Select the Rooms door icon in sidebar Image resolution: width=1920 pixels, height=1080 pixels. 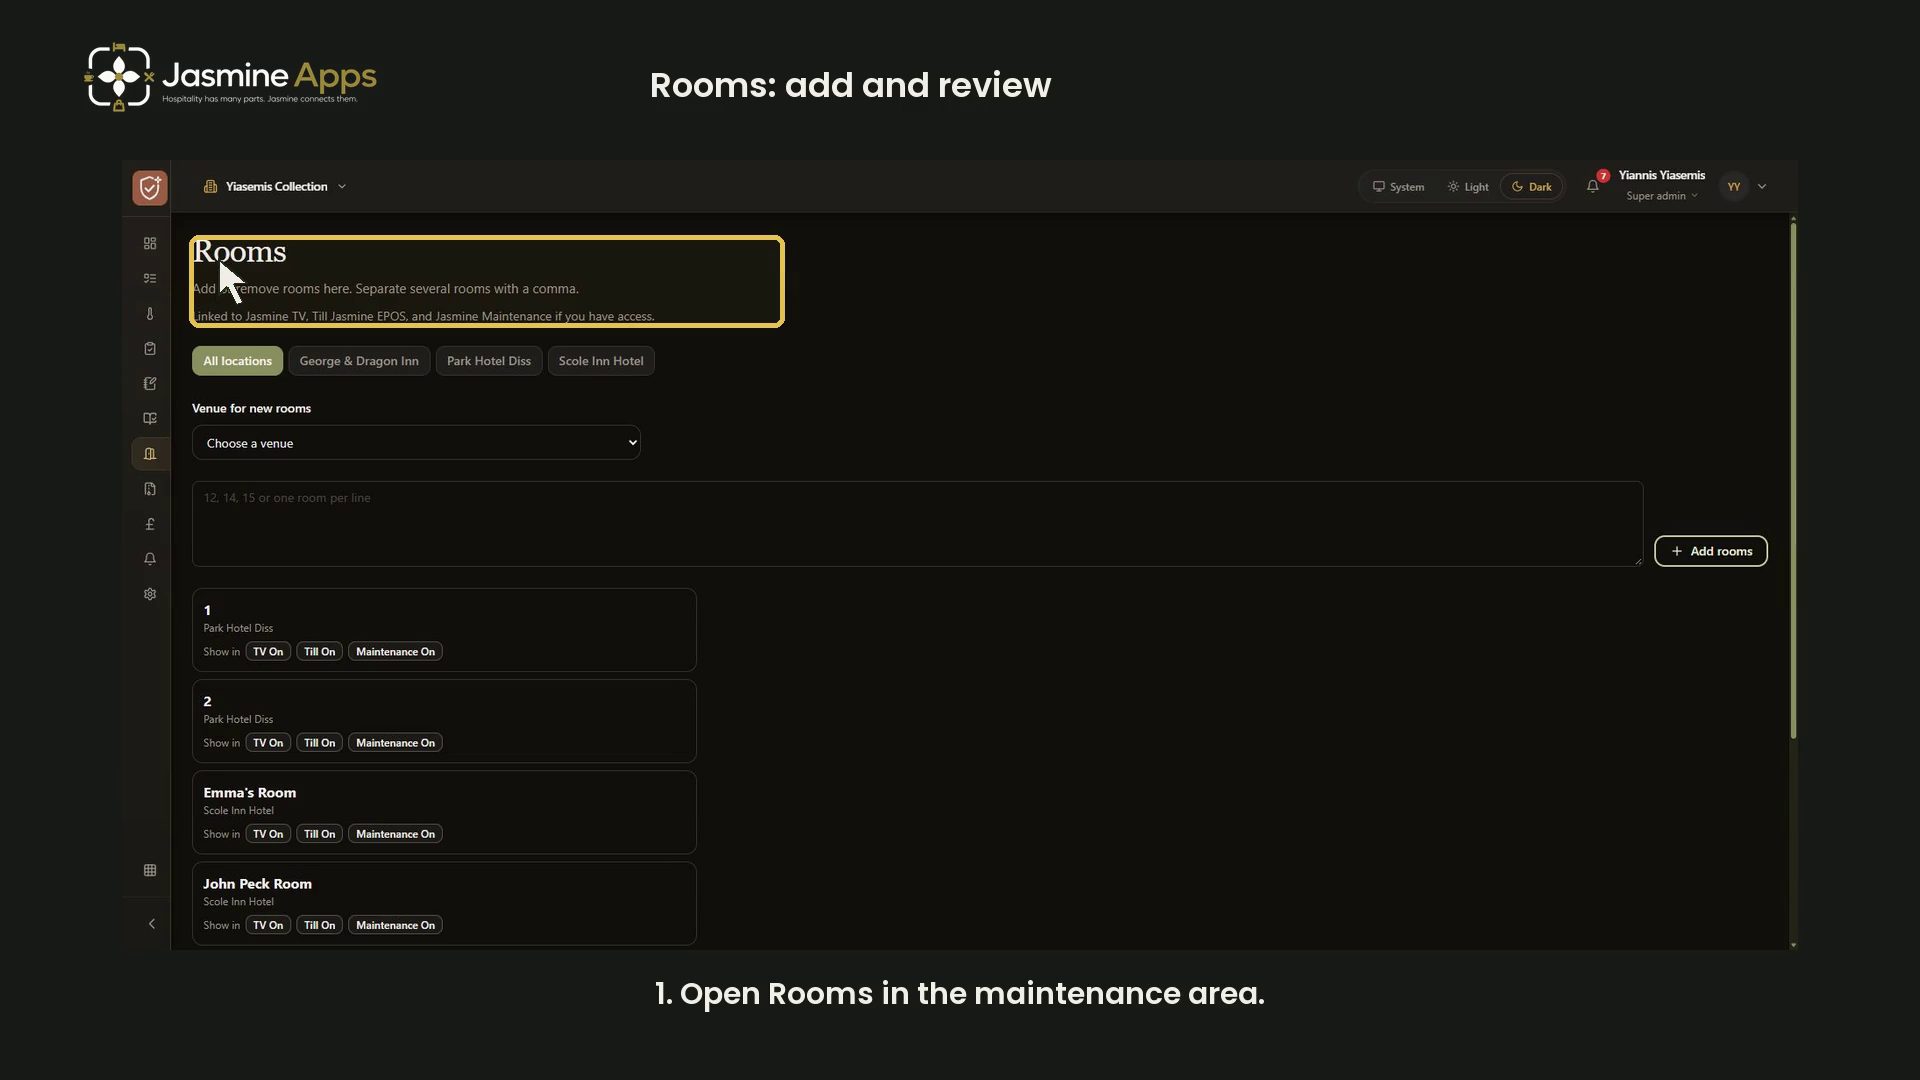pos(150,454)
